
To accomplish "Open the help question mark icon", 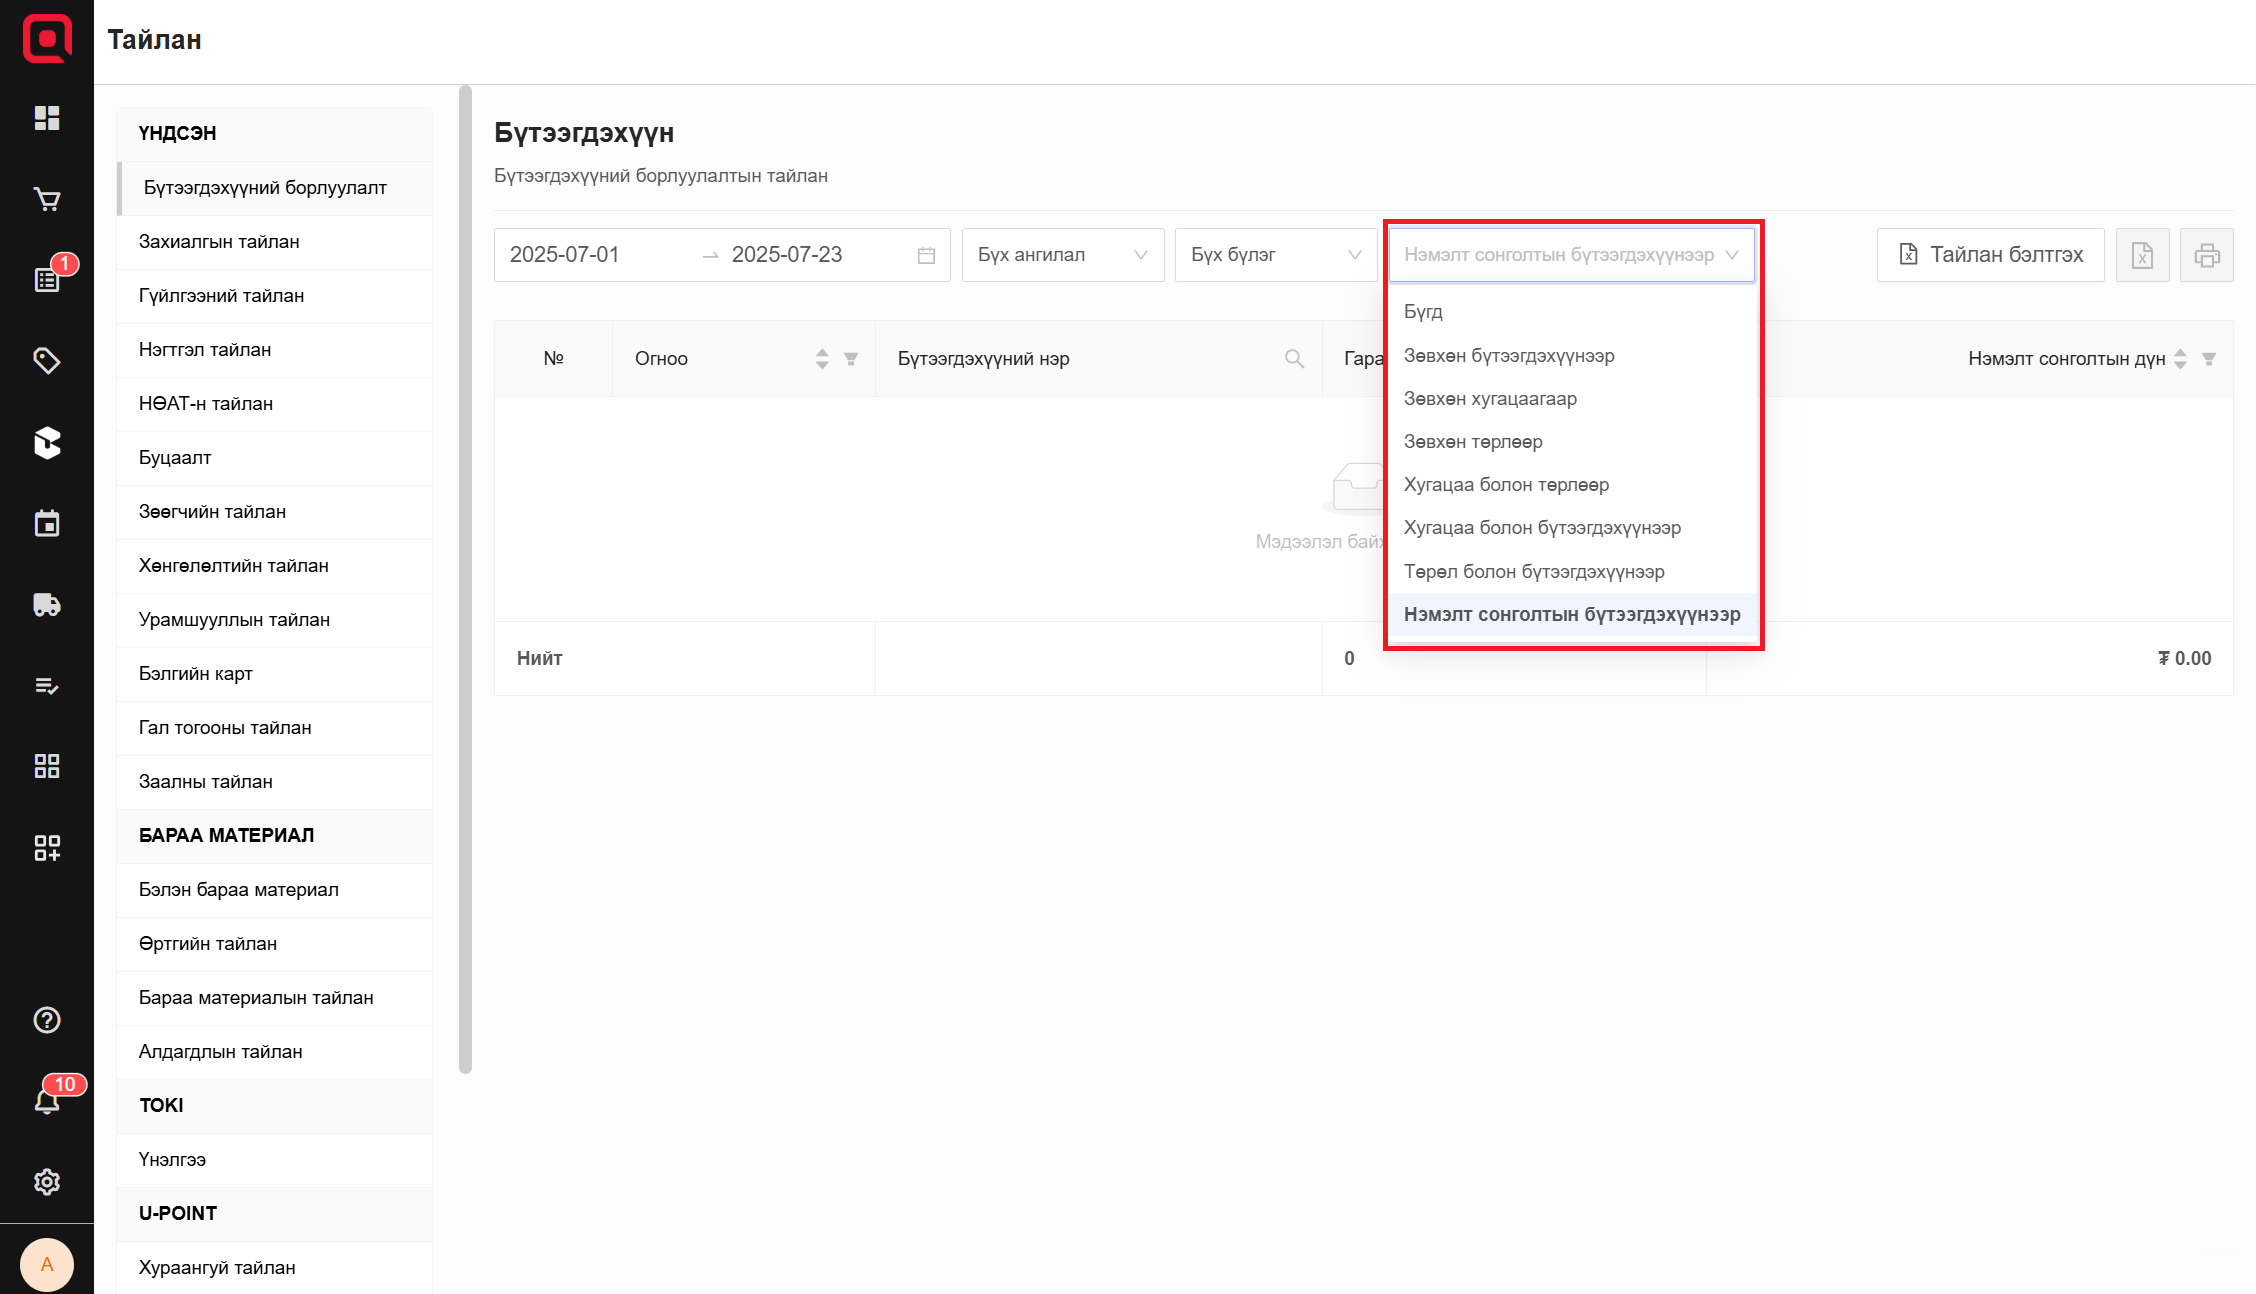I will tap(47, 1020).
